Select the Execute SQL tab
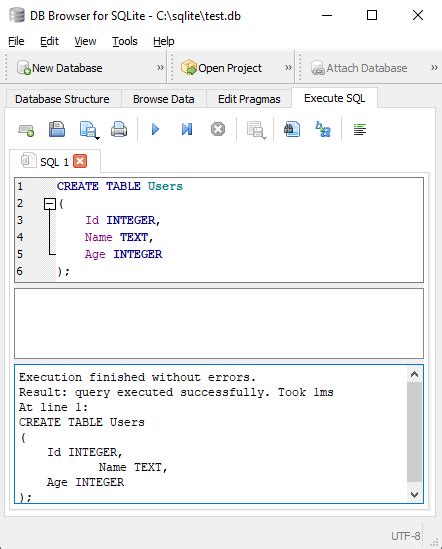Viewport: 442px width, 549px height. click(334, 98)
